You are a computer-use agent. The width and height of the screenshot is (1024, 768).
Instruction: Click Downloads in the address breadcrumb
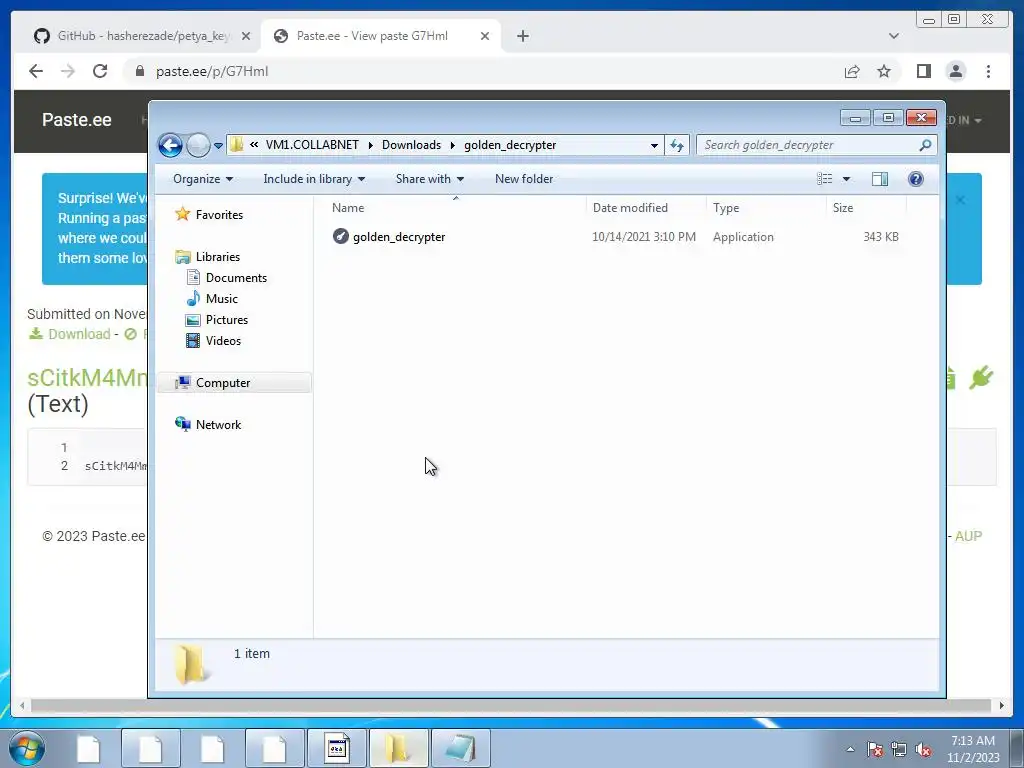click(x=411, y=145)
